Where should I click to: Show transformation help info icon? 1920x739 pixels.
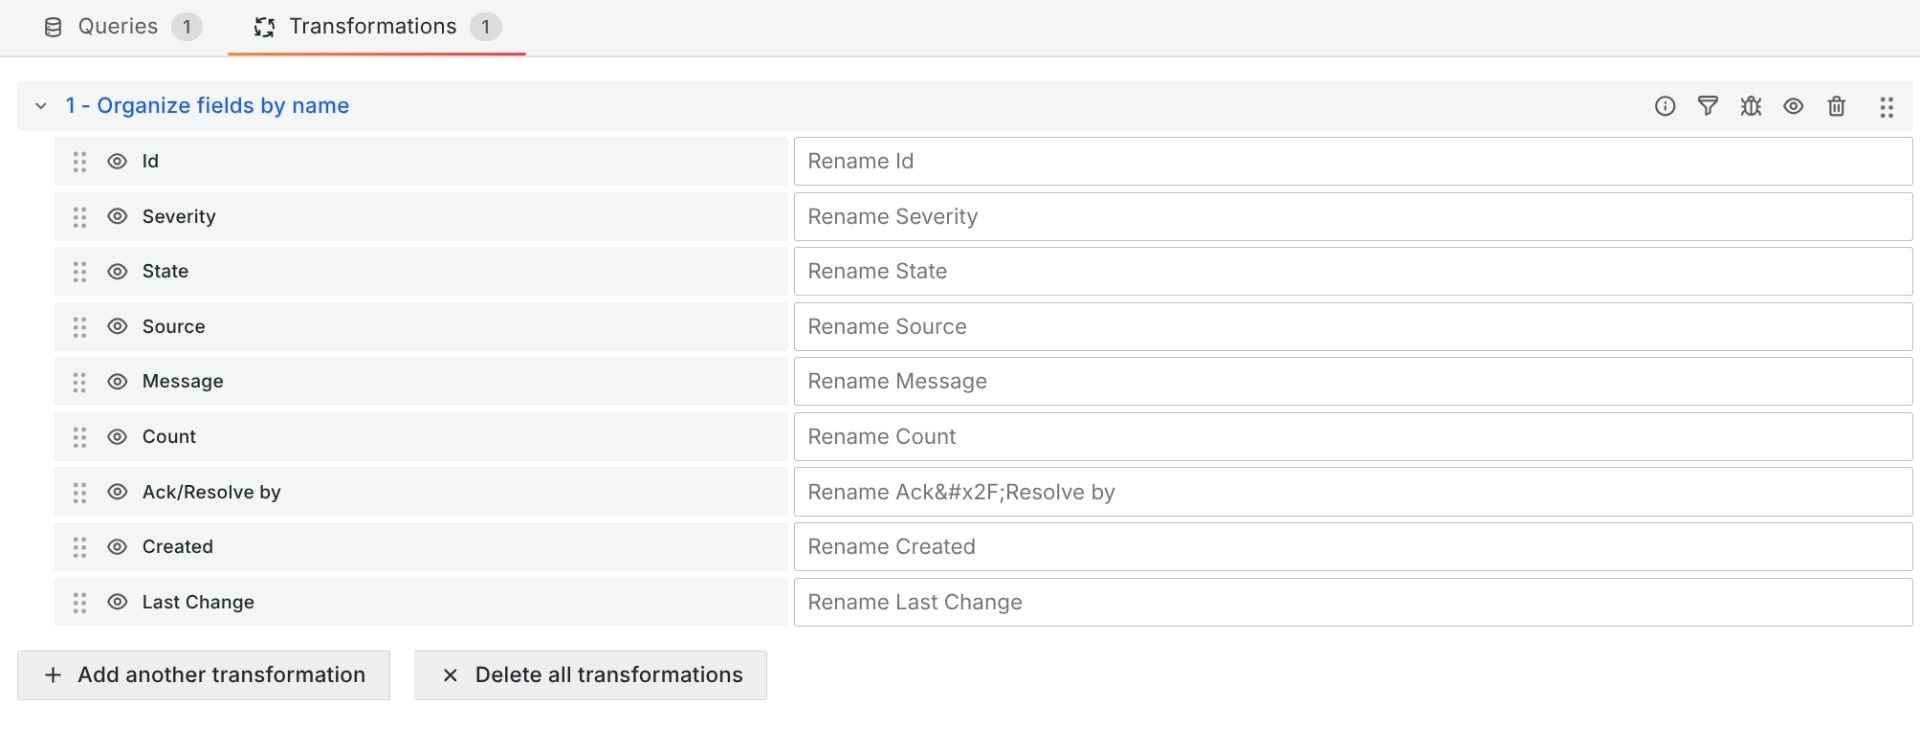tap(1664, 106)
